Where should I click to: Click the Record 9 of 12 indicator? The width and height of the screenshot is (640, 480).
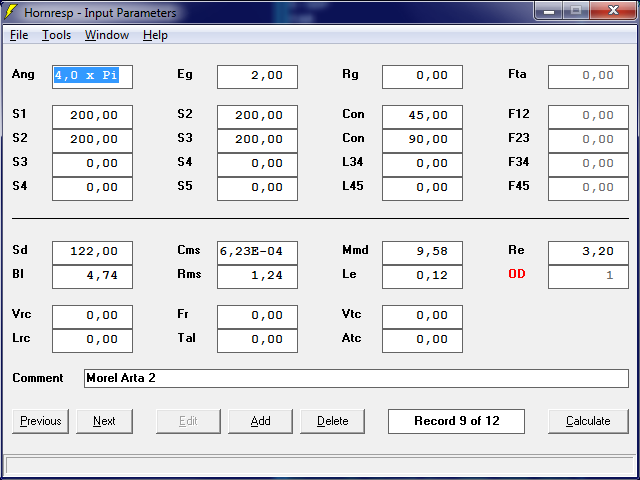(456, 421)
